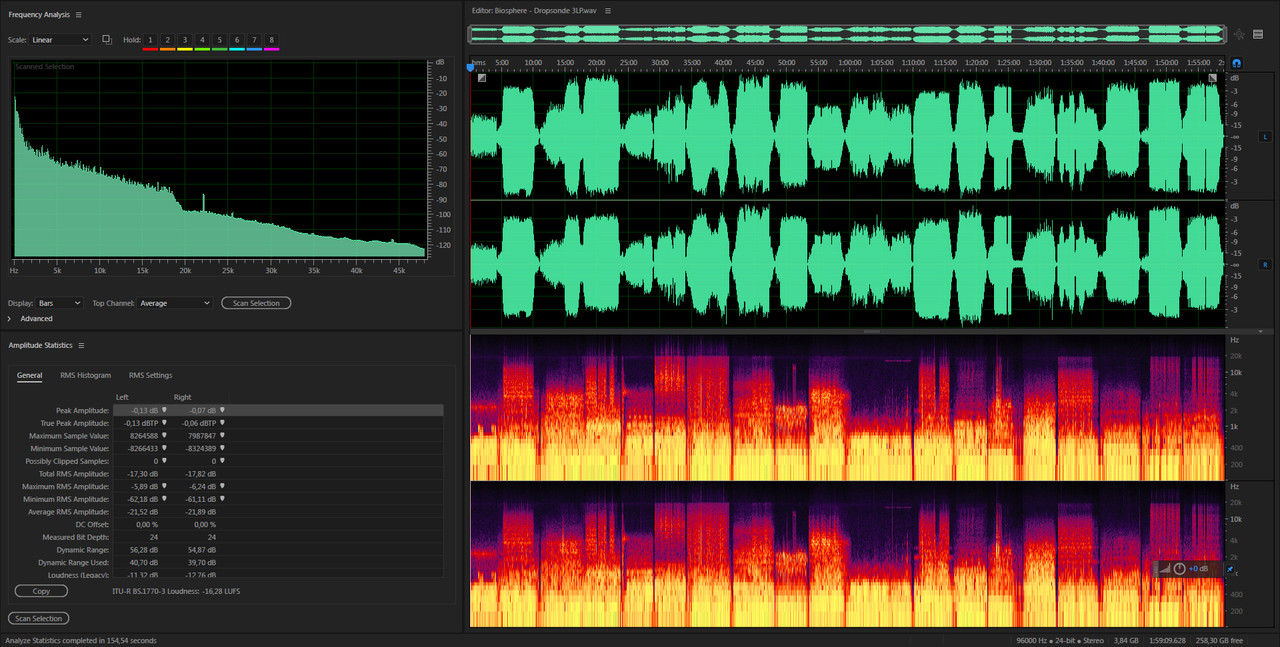Click marker beside right Possibly Clipped Samples
Screen dimensions: 1280x647
tap(223, 461)
